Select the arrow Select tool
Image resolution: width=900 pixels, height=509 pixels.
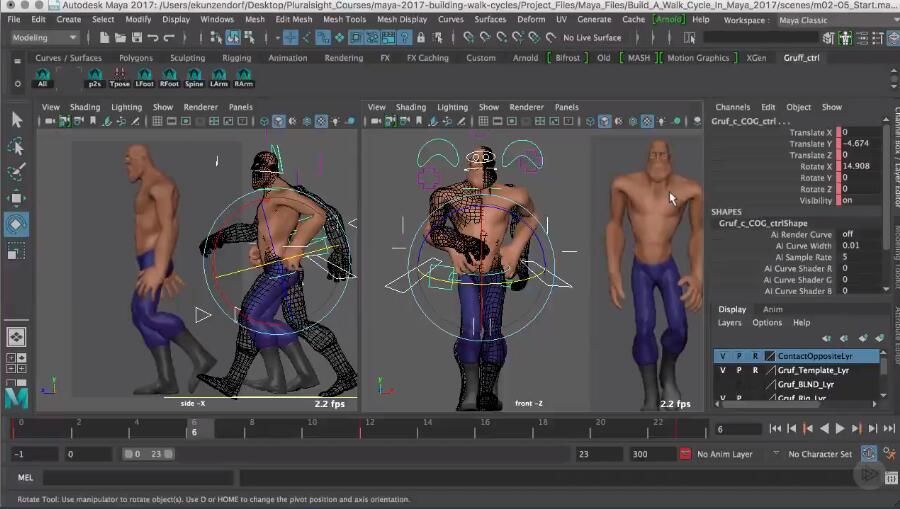[16, 119]
